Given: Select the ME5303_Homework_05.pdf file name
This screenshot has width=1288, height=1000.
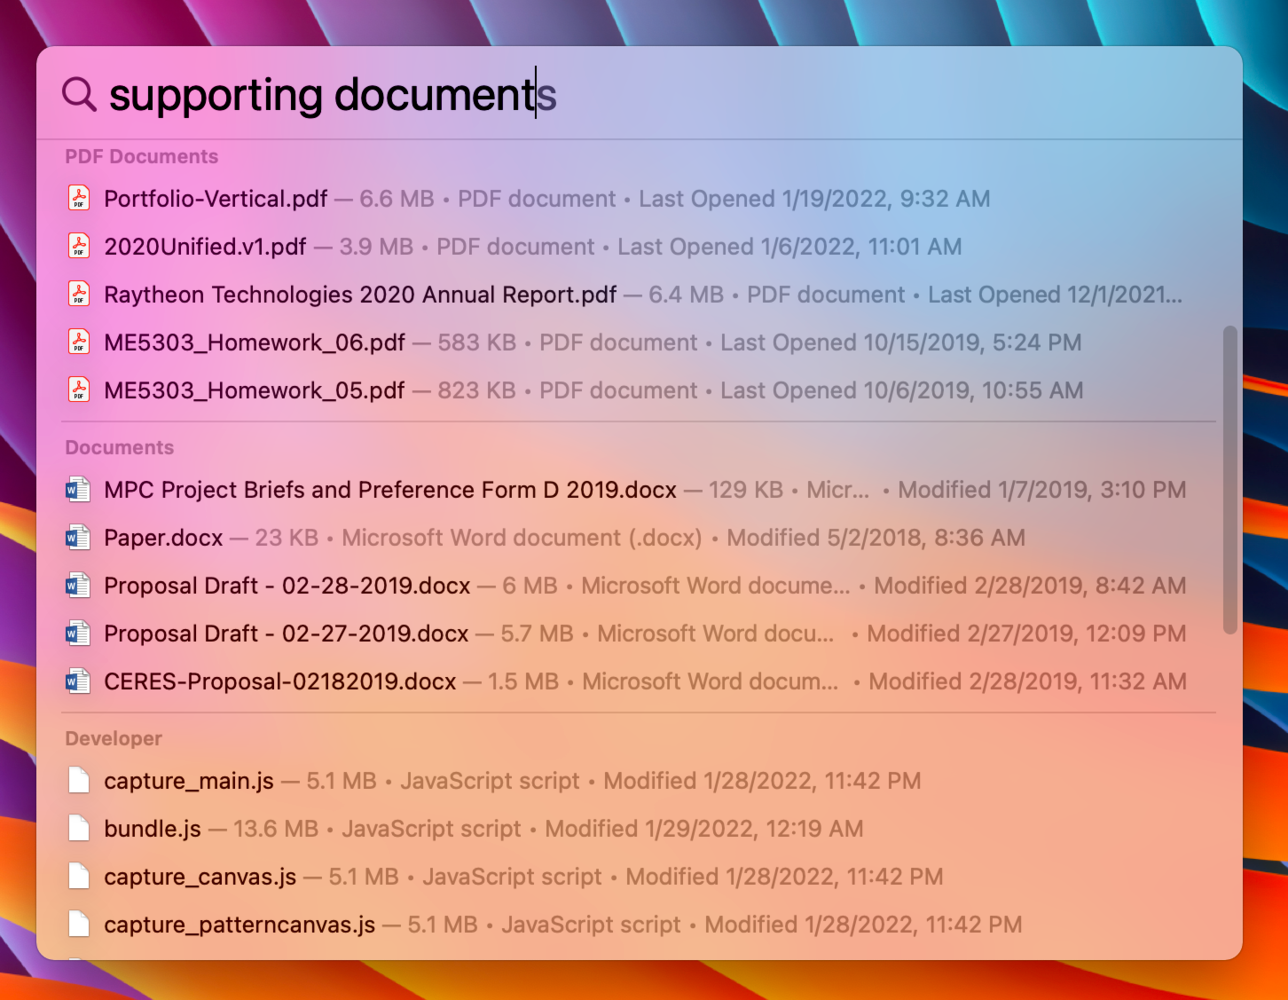Looking at the screenshot, I should coord(255,390).
